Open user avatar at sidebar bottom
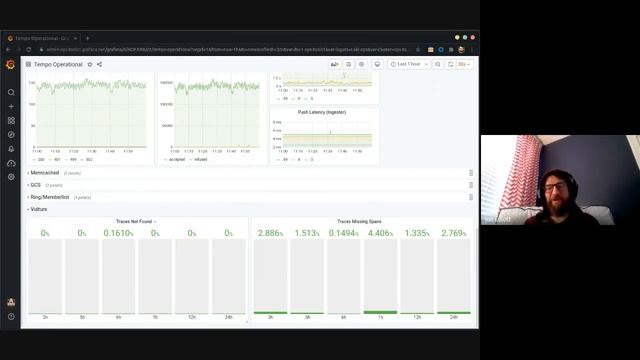Screen dimensions: 640x360 click(11, 302)
